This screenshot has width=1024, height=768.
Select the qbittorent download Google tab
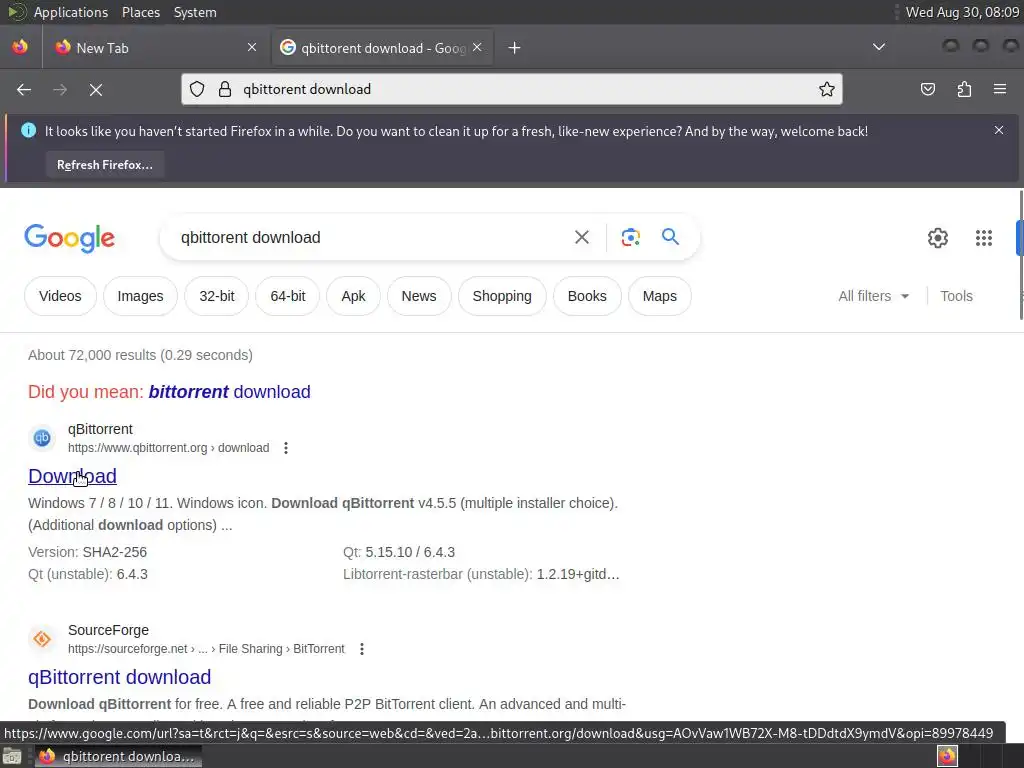coord(382,48)
